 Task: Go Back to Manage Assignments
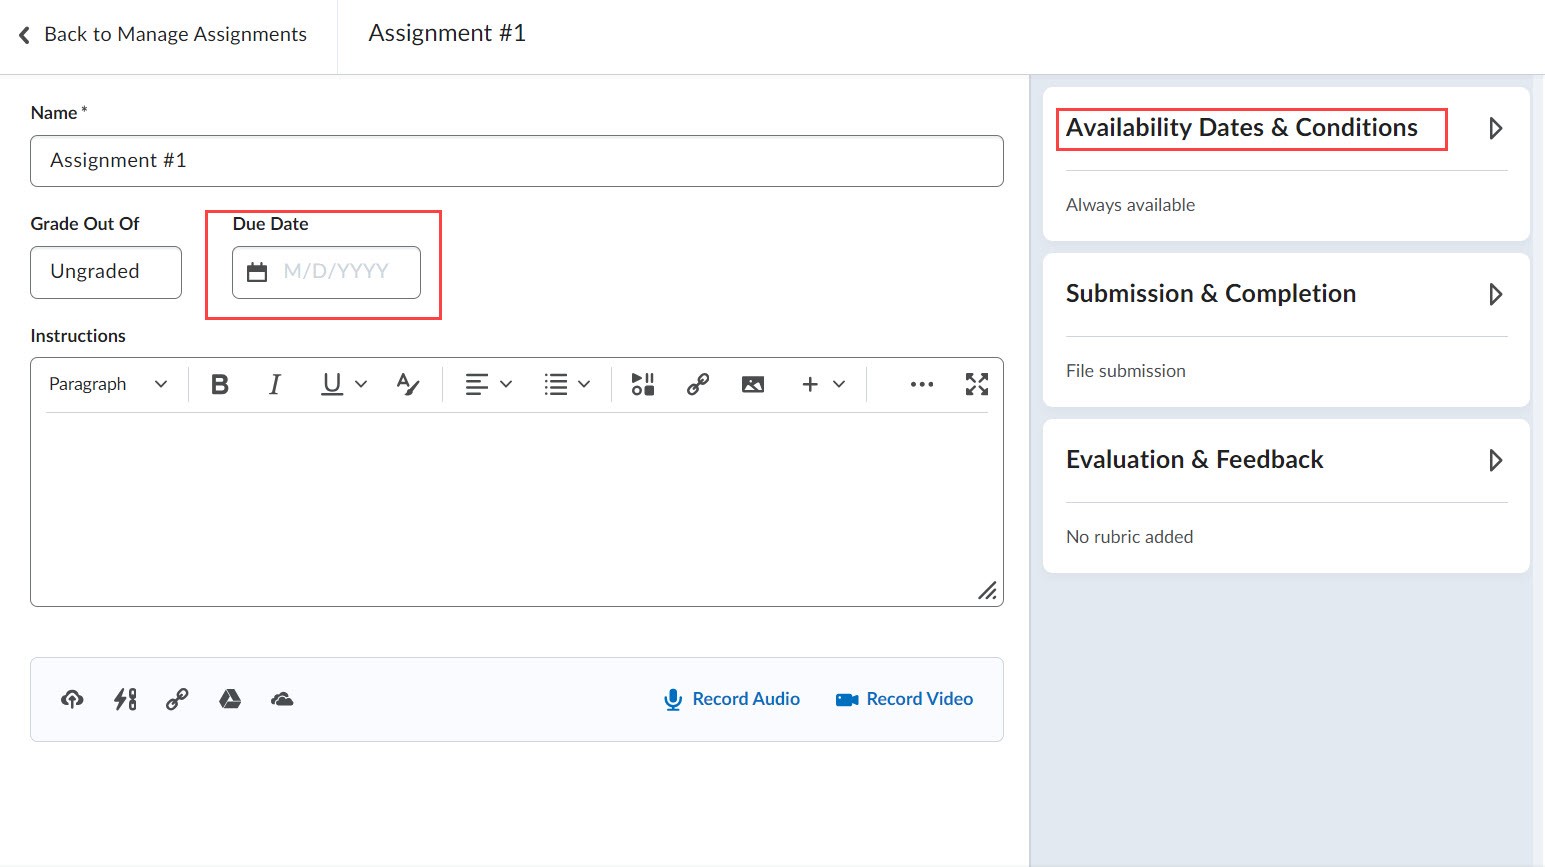[163, 34]
